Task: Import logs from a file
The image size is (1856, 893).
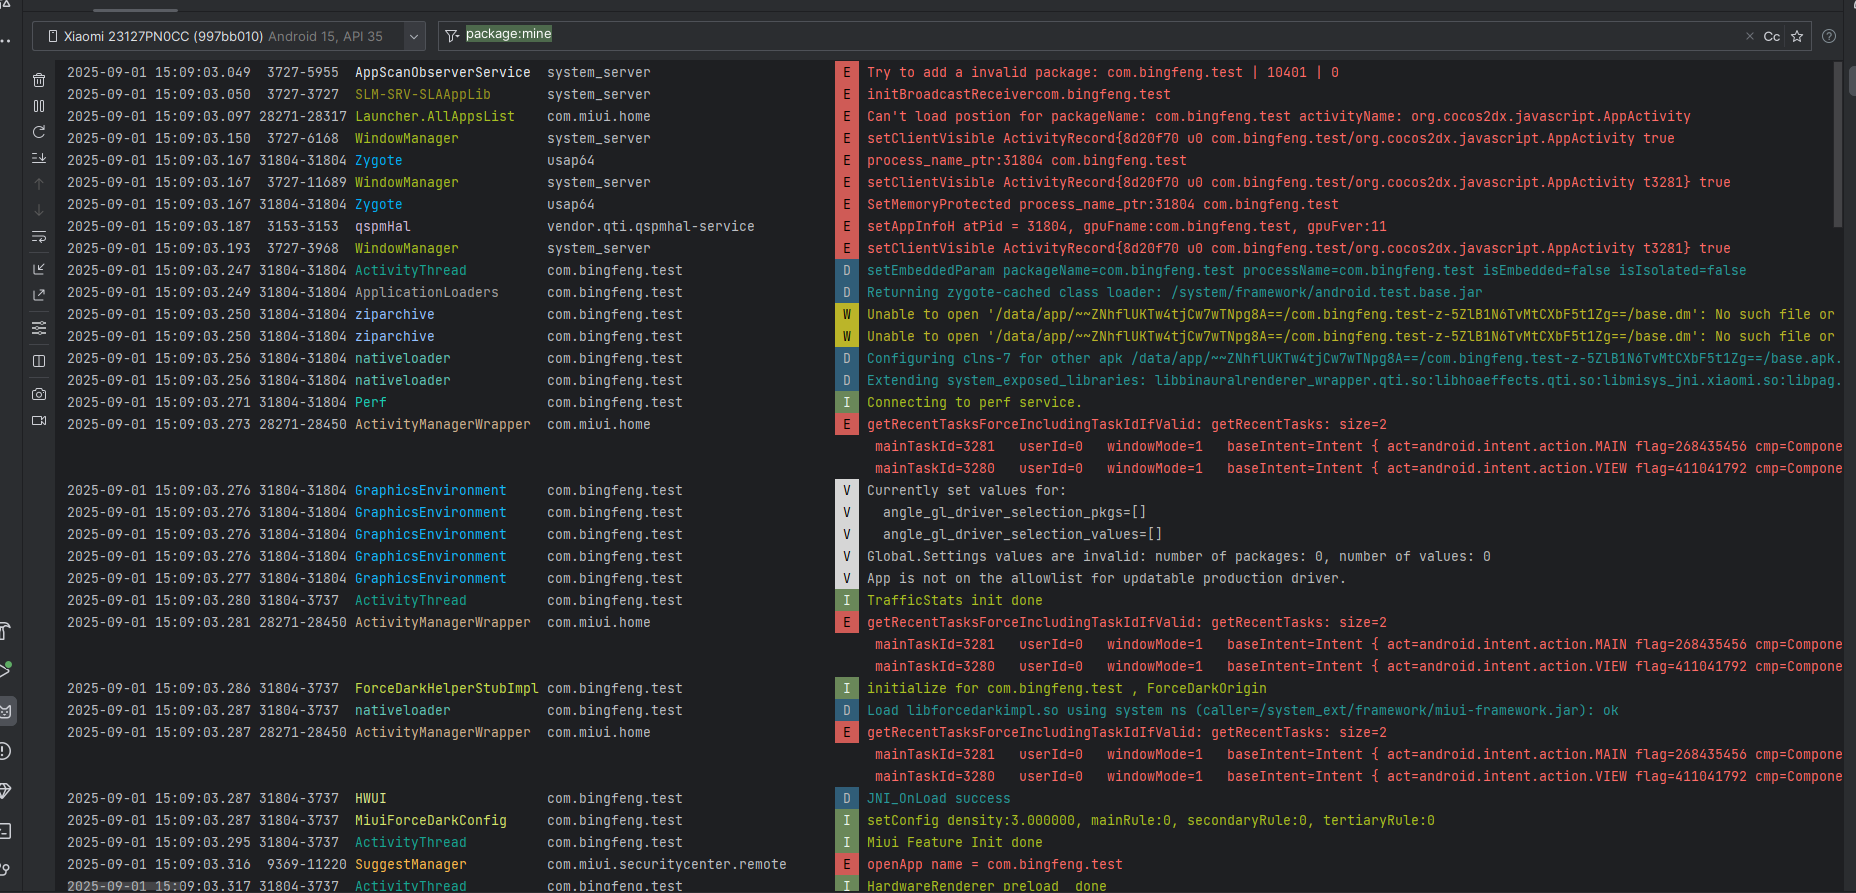Action: click(39, 269)
